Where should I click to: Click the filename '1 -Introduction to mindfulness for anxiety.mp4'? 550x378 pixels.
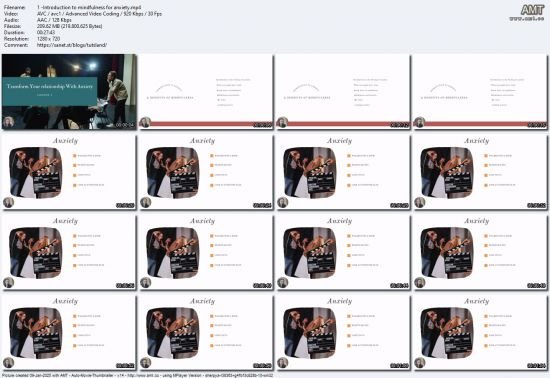pyautogui.click(x=89, y=7)
